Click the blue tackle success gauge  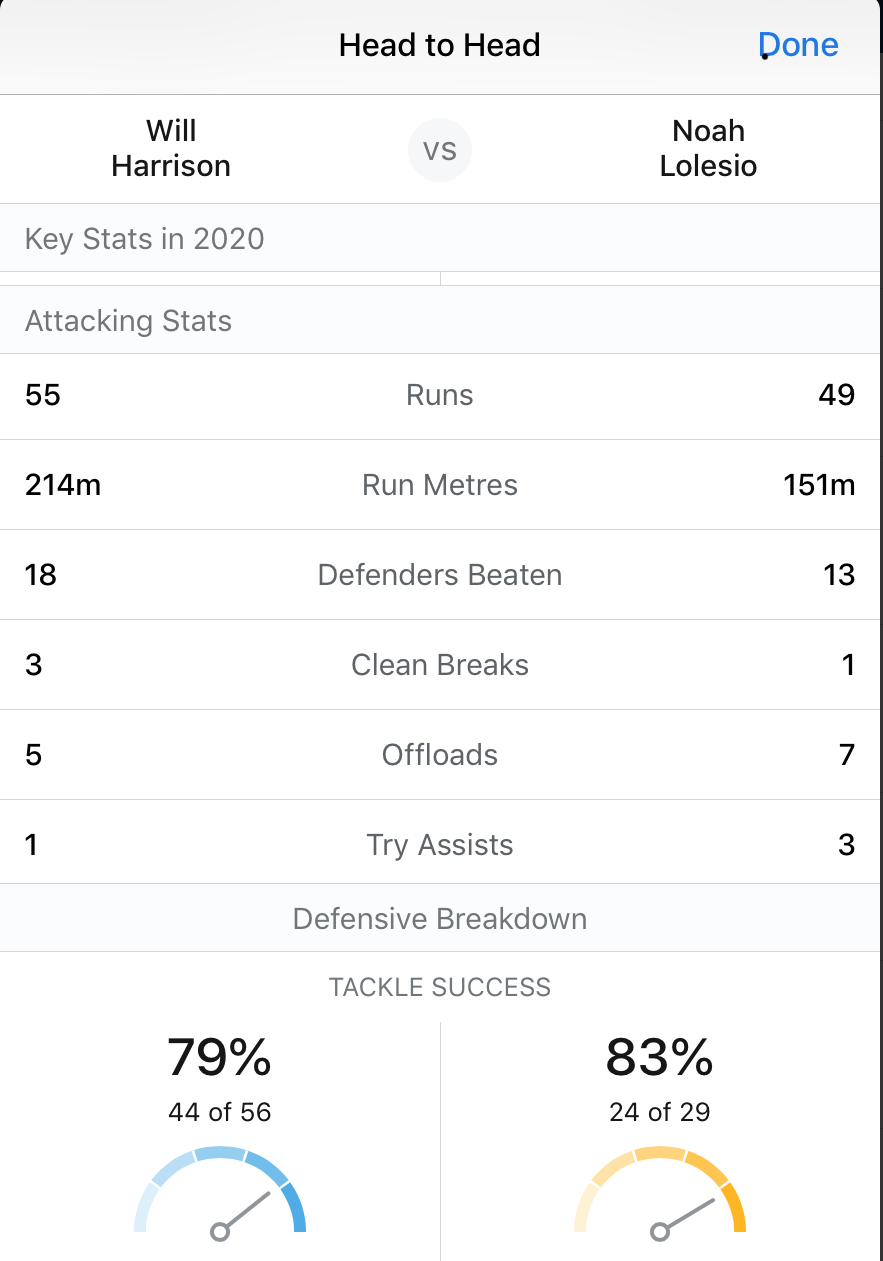coord(220,1192)
